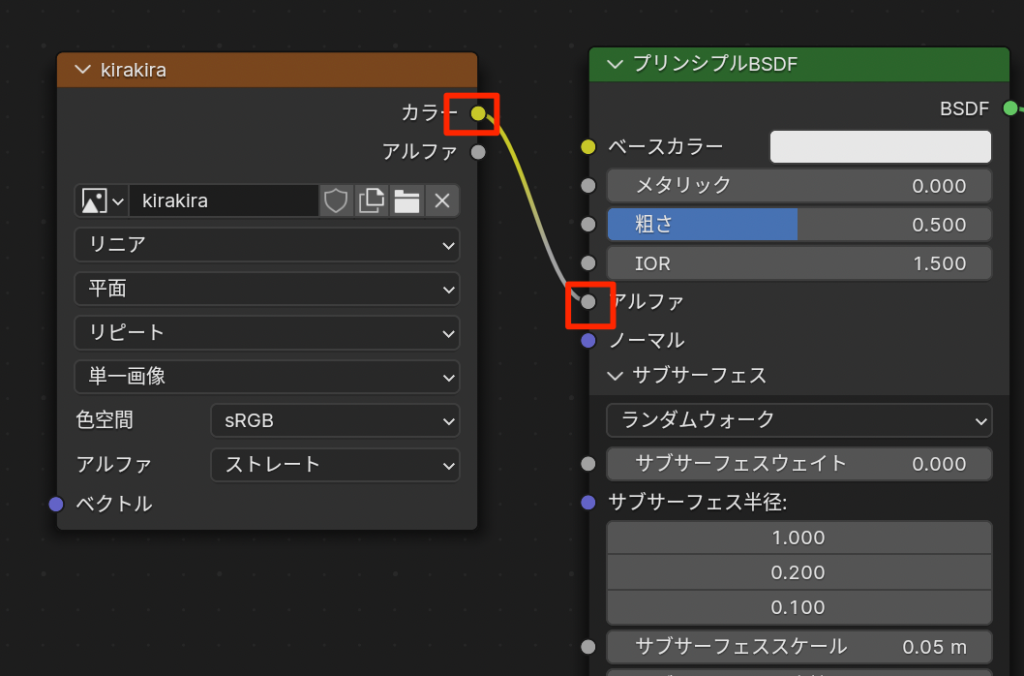Click the gray アルファ output socket on kirakira
The width and height of the screenshot is (1024, 676).
[x=478, y=152]
